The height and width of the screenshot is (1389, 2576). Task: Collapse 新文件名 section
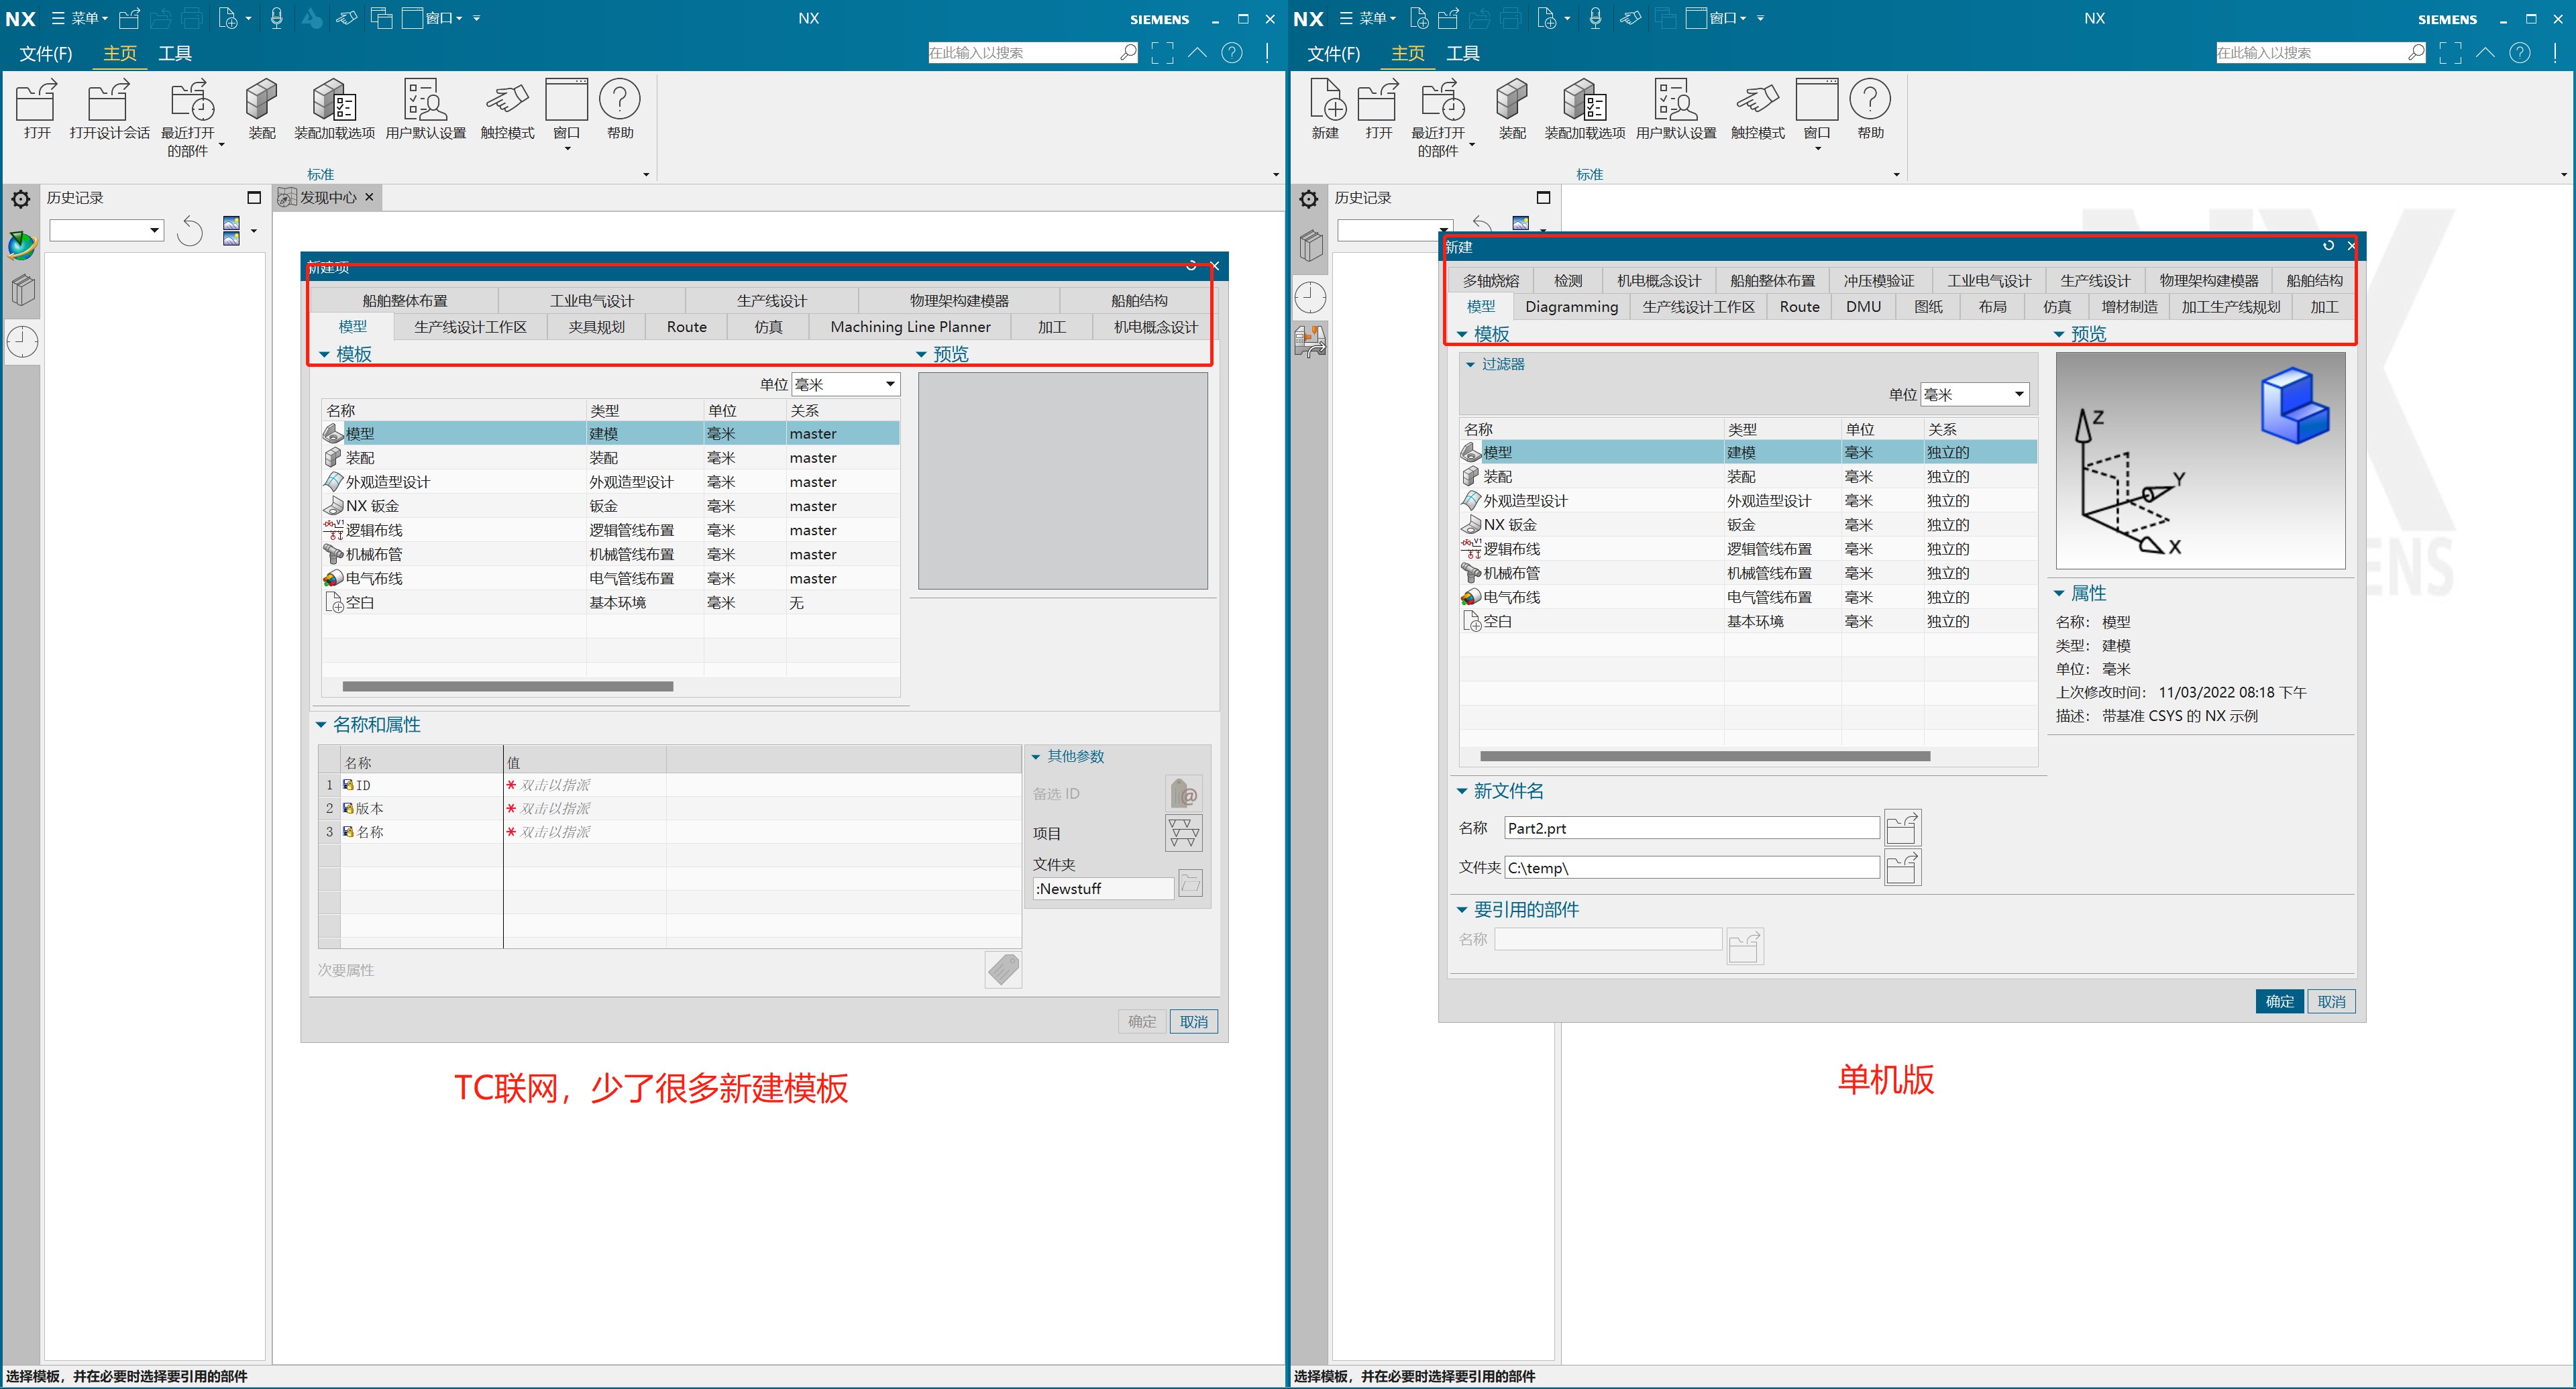click(x=1462, y=791)
